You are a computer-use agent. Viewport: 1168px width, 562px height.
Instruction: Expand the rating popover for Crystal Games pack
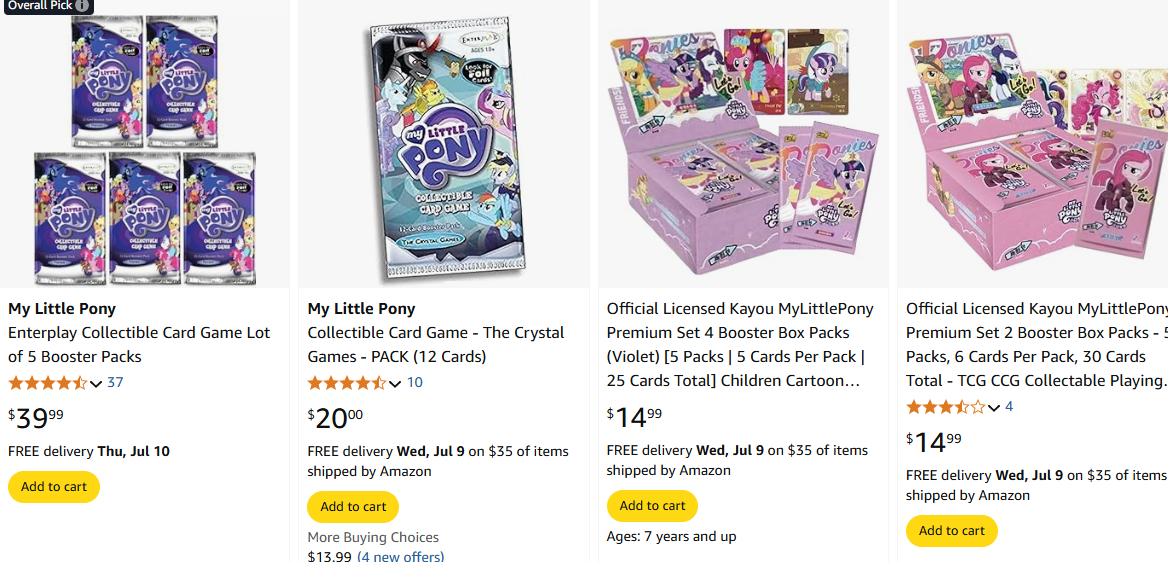click(395, 383)
